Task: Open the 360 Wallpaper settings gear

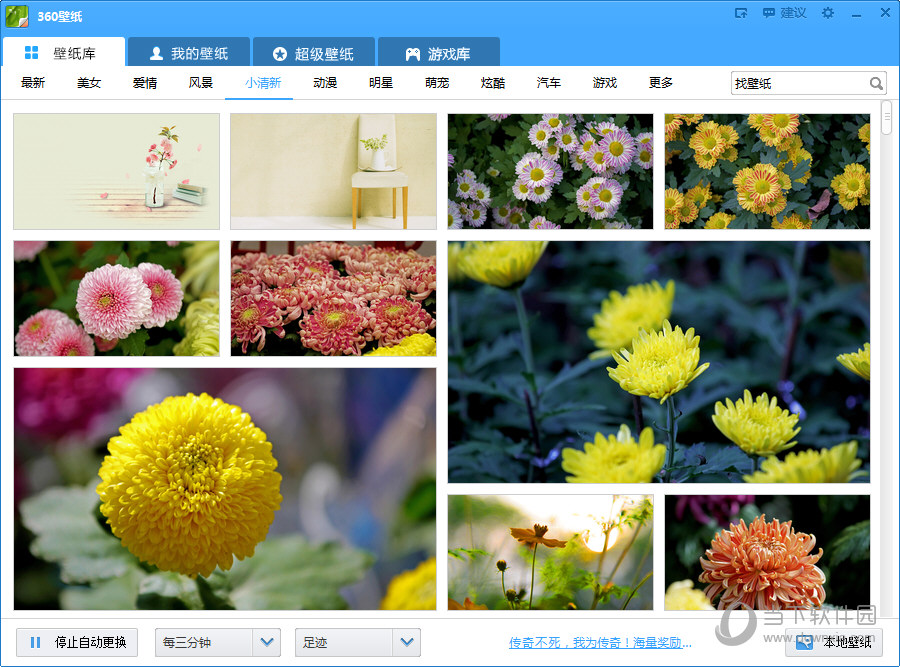Action: pos(827,13)
